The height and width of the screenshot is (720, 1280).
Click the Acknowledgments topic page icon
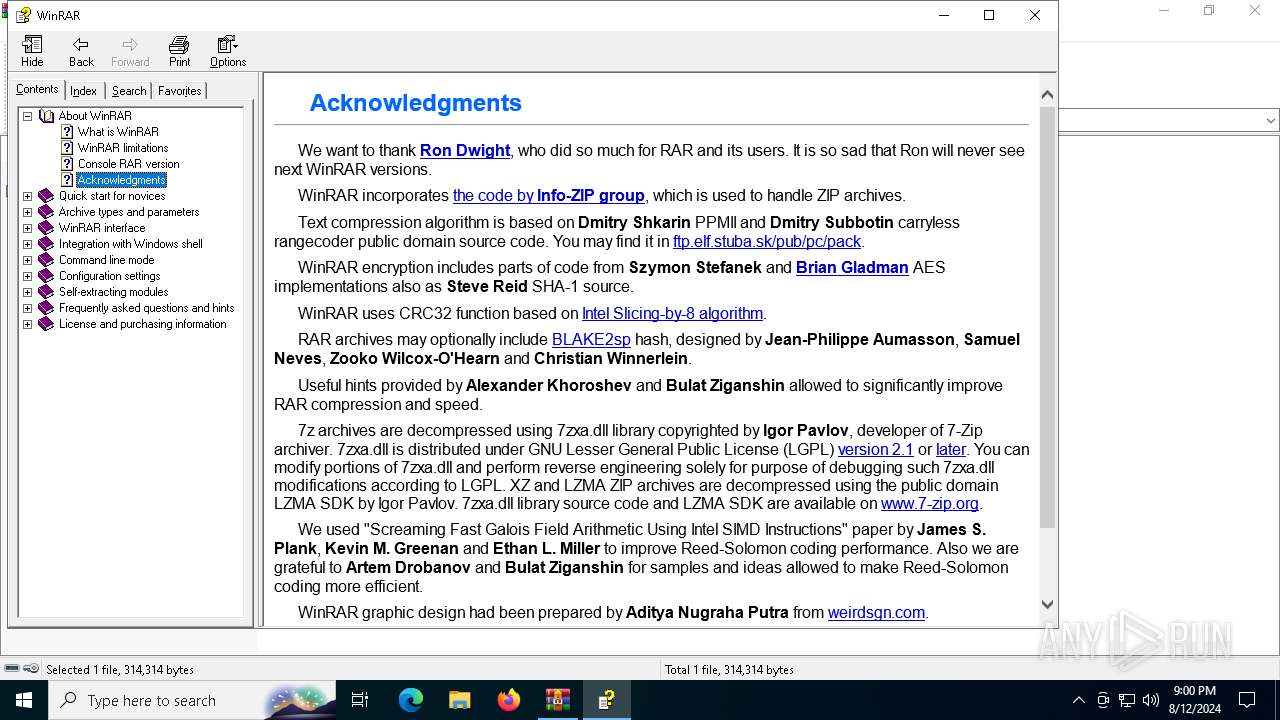(x=67, y=180)
